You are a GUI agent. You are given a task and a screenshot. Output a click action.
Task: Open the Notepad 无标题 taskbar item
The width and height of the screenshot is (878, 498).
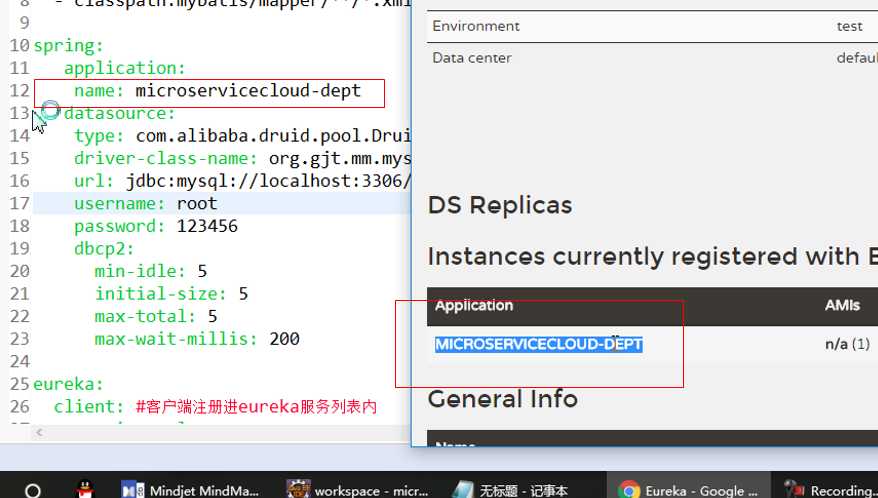[510, 491]
